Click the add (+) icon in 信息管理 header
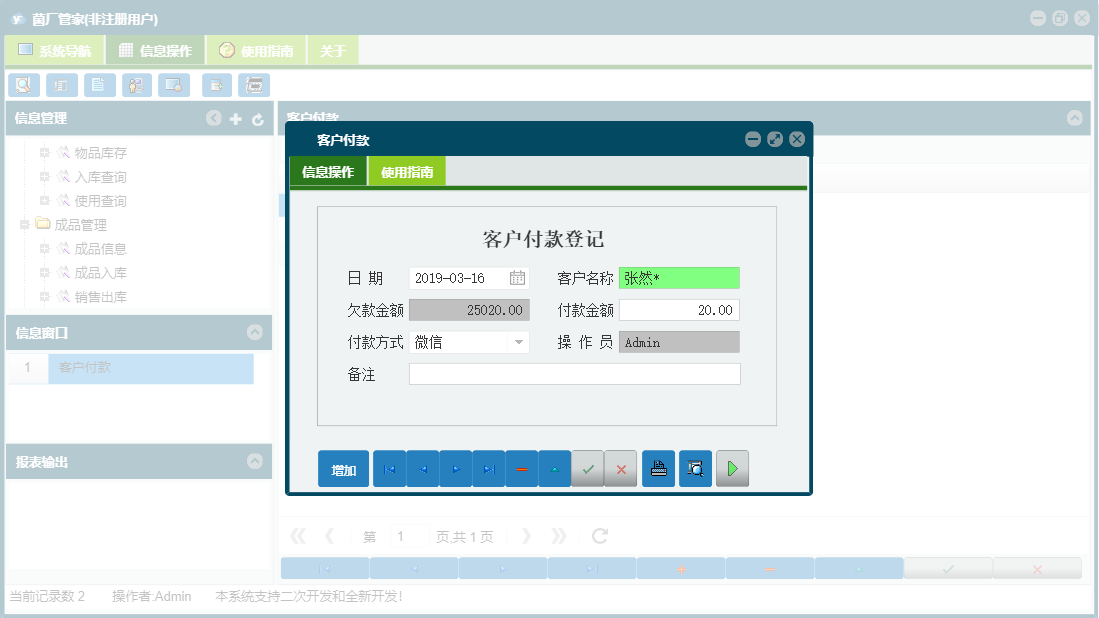 coord(236,118)
